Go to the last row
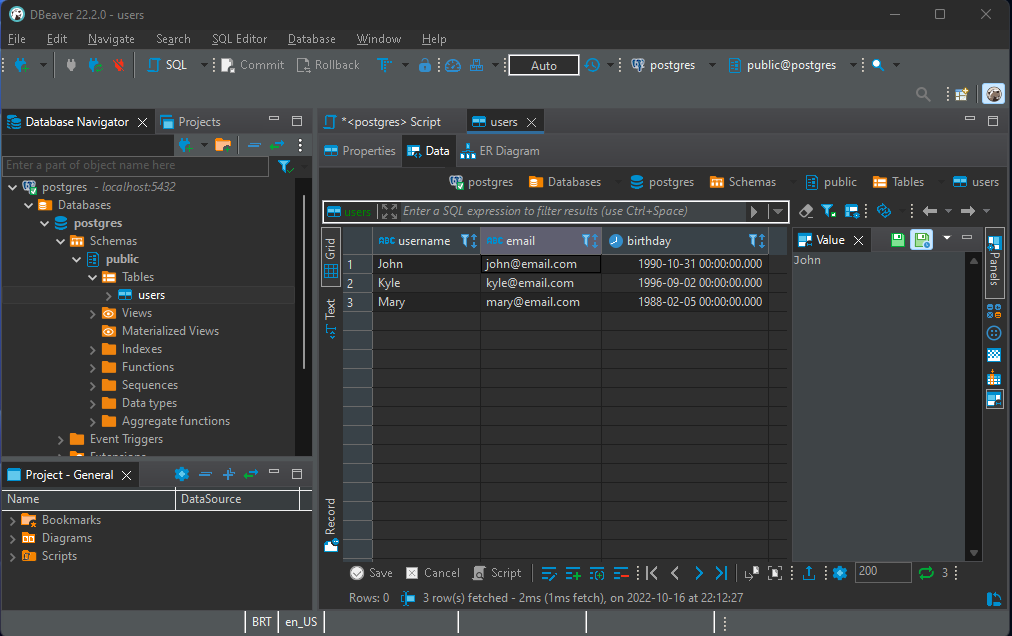The height and width of the screenshot is (636, 1012). point(722,573)
